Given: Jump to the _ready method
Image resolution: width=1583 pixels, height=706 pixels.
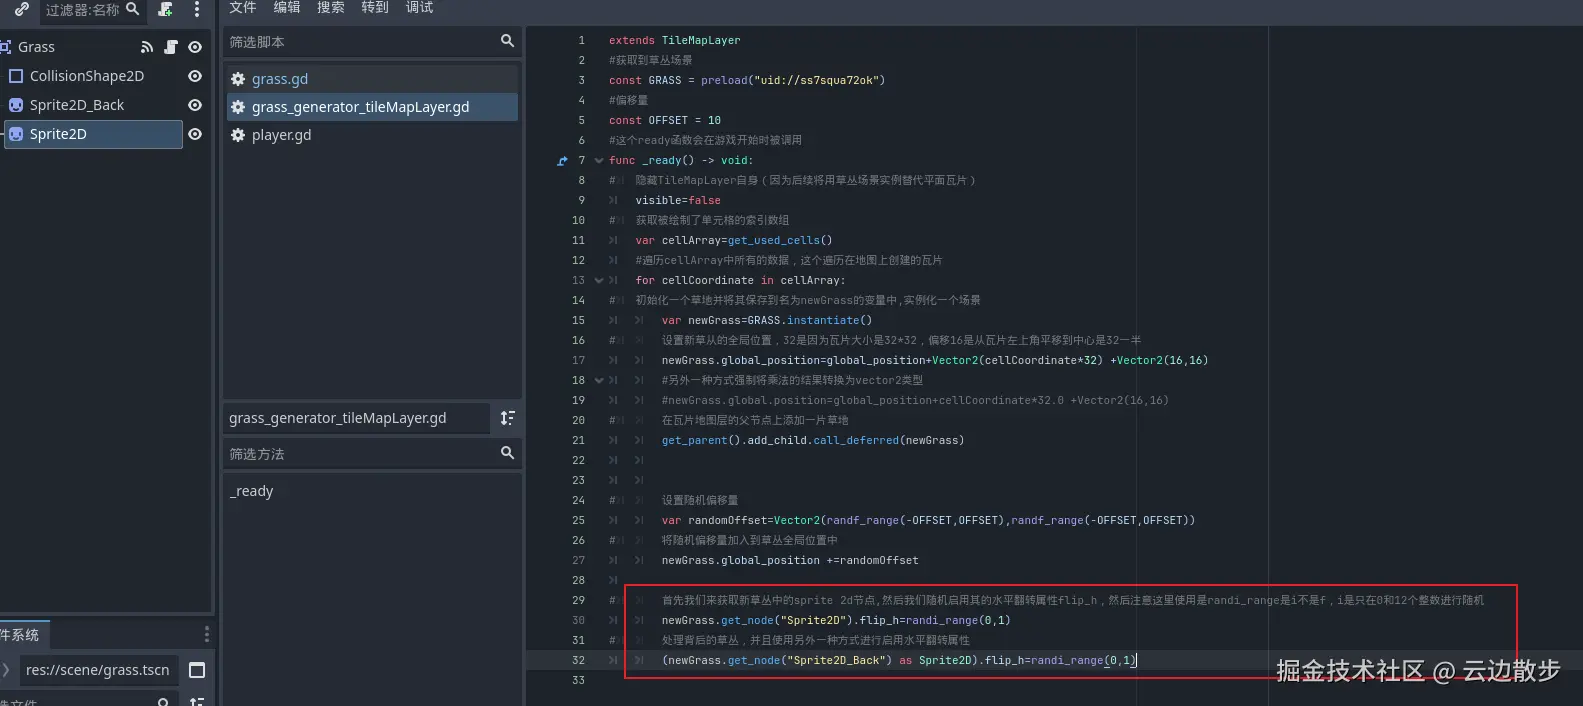Looking at the screenshot, I should tap(252, 491).
